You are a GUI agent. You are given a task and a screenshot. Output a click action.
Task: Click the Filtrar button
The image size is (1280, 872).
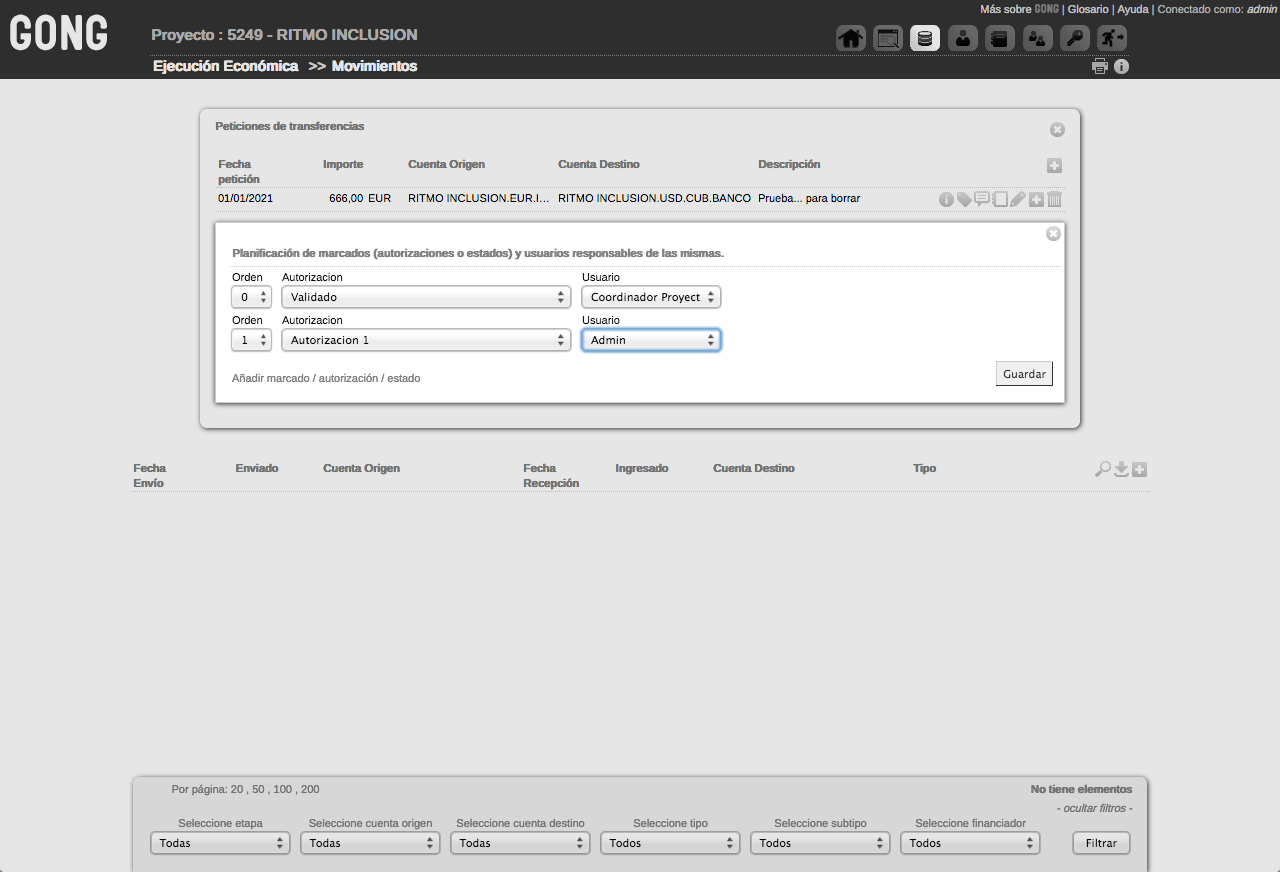1101,843
